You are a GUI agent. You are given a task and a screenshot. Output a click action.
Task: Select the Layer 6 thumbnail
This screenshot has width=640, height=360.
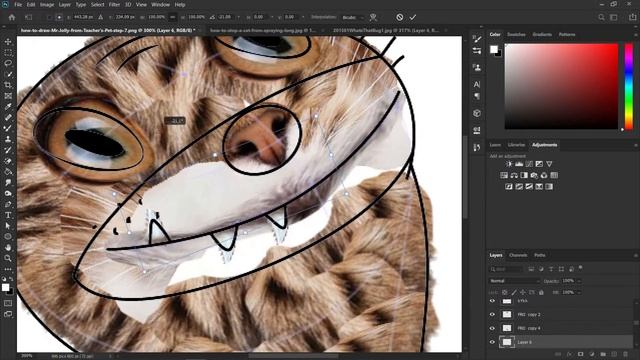coord(507,342)
